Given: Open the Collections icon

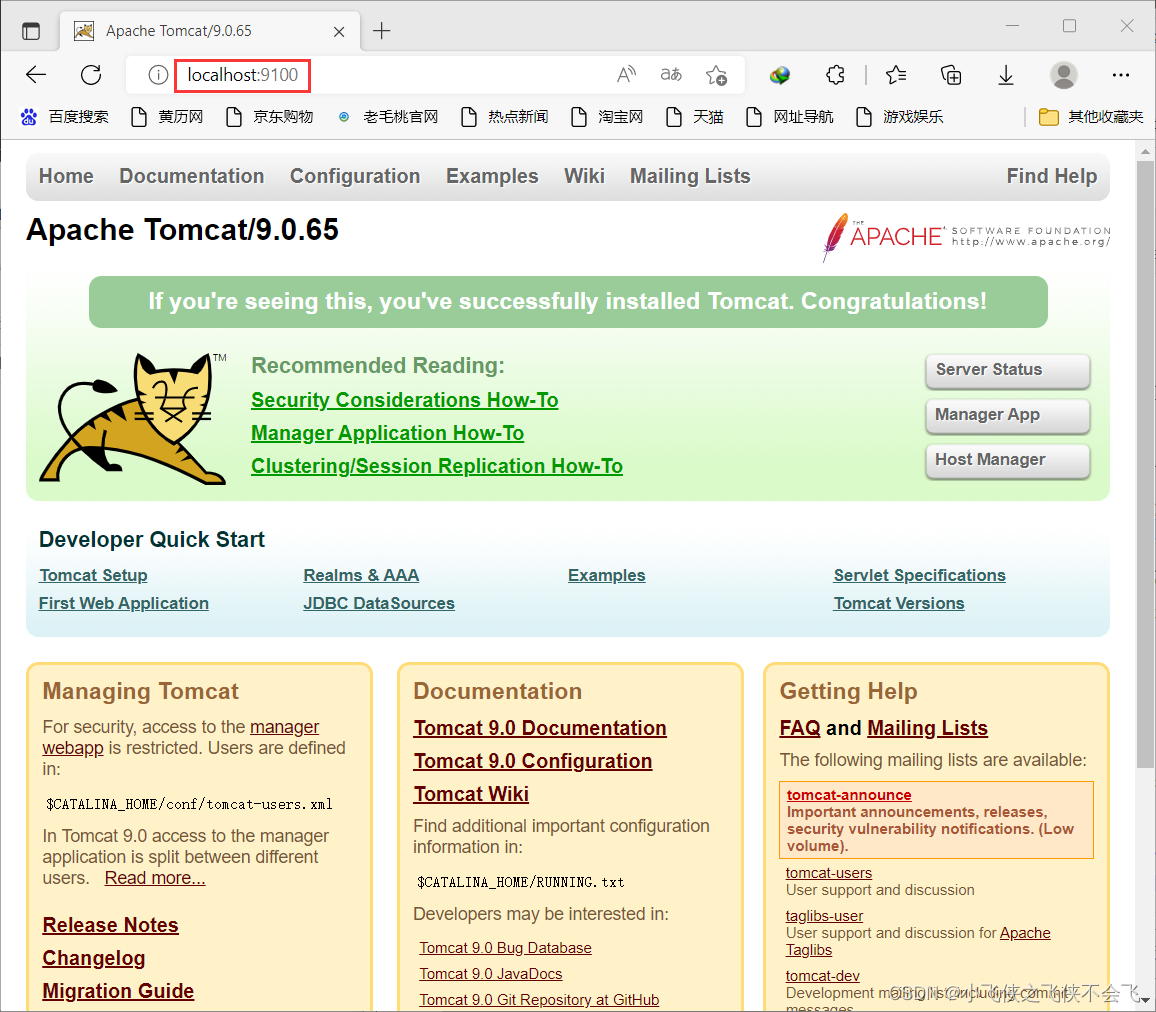Looking at the screenshot, I should pyautogui.click(x=951, y=74).
